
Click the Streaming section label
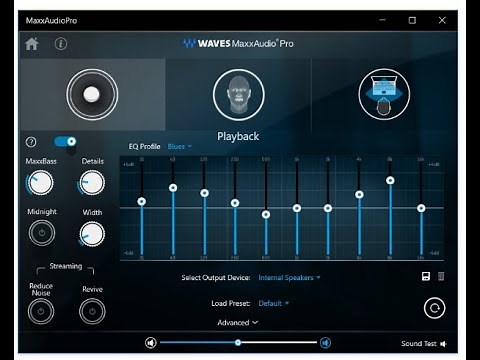click(x=66, y=266)
